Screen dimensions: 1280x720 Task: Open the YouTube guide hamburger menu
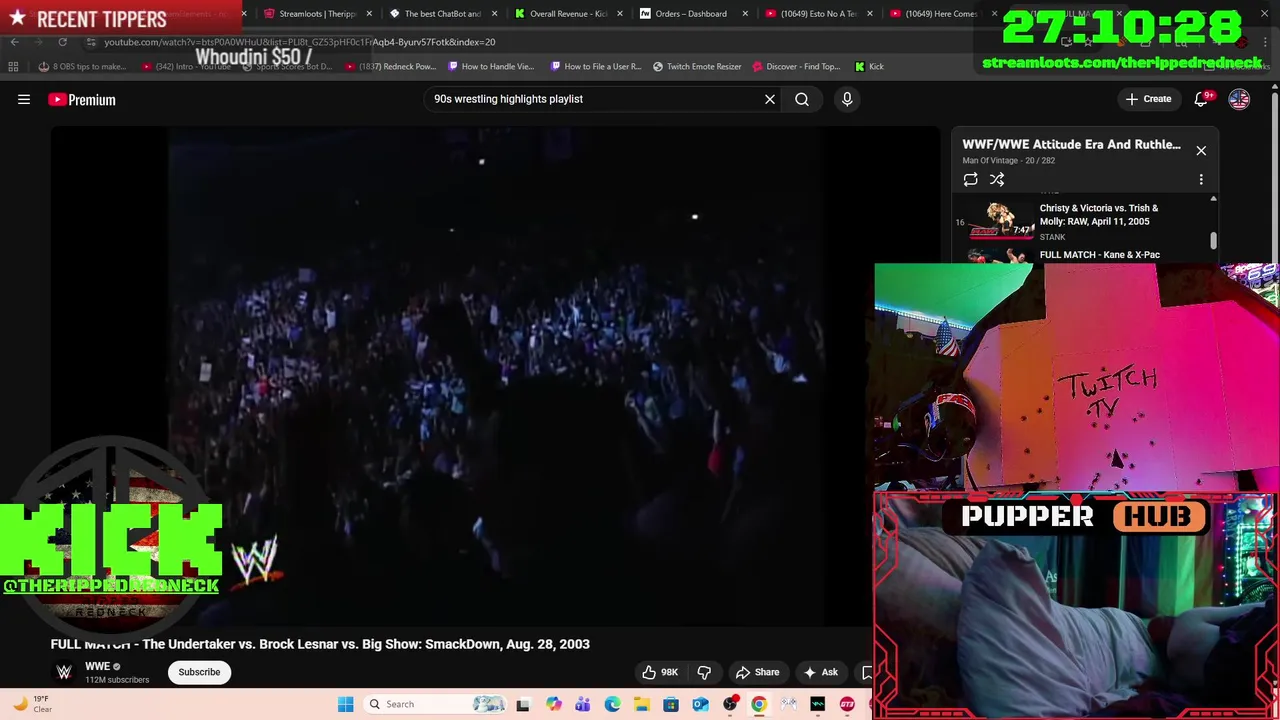pos(24,99)
